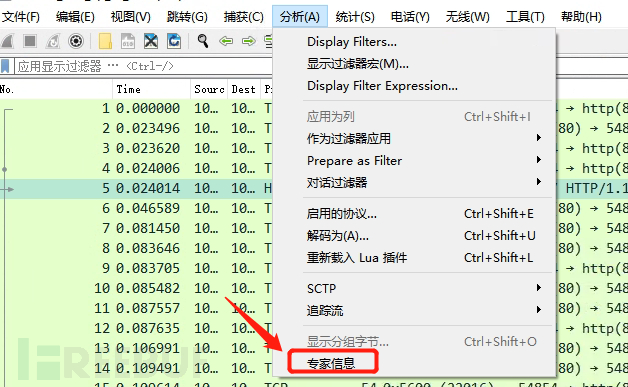Select 启用的协议... menu entry

[x=414, y=214]
